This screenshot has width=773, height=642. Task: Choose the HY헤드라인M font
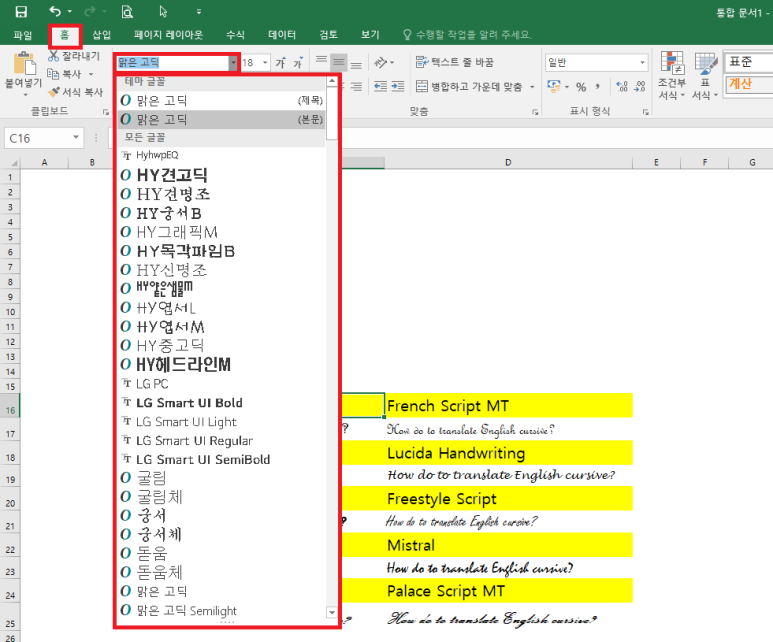221,364
